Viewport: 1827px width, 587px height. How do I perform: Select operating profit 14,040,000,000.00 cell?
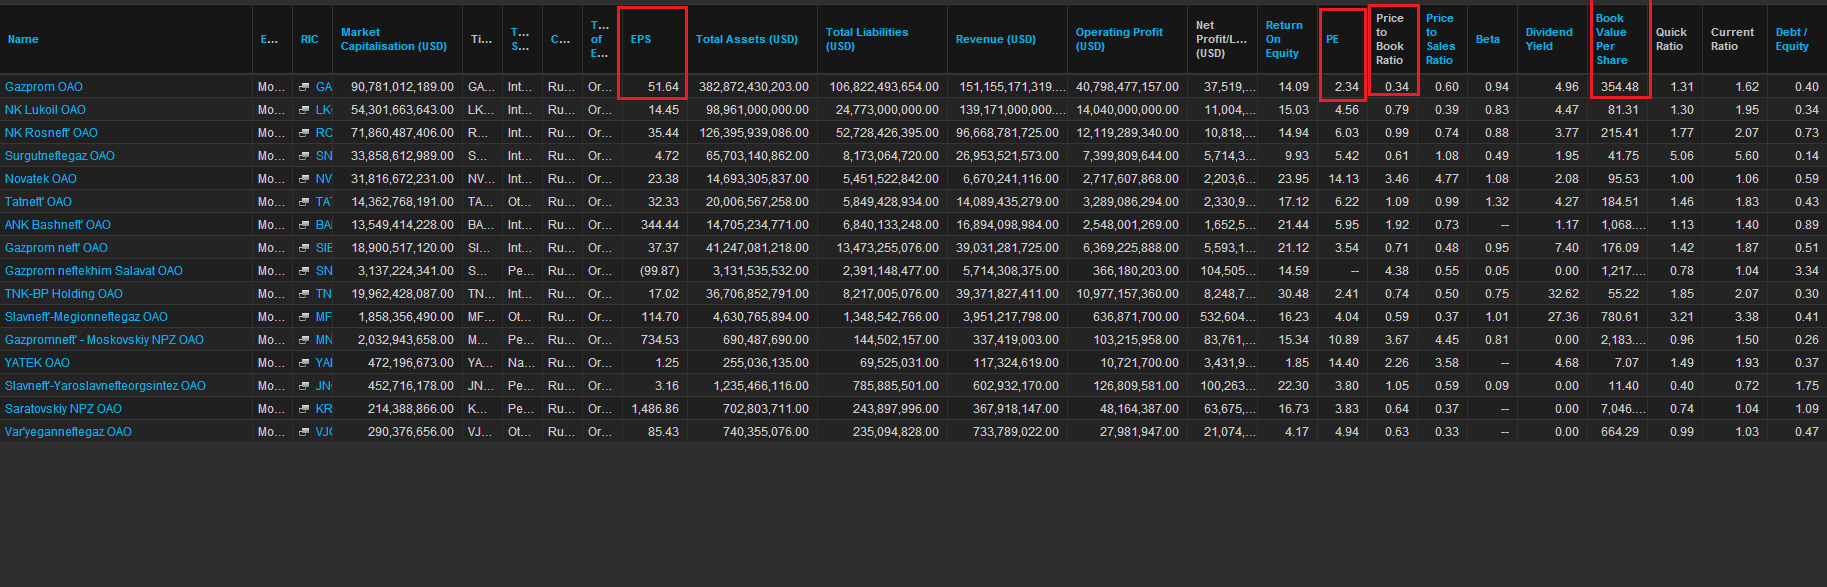[1127, 110]
